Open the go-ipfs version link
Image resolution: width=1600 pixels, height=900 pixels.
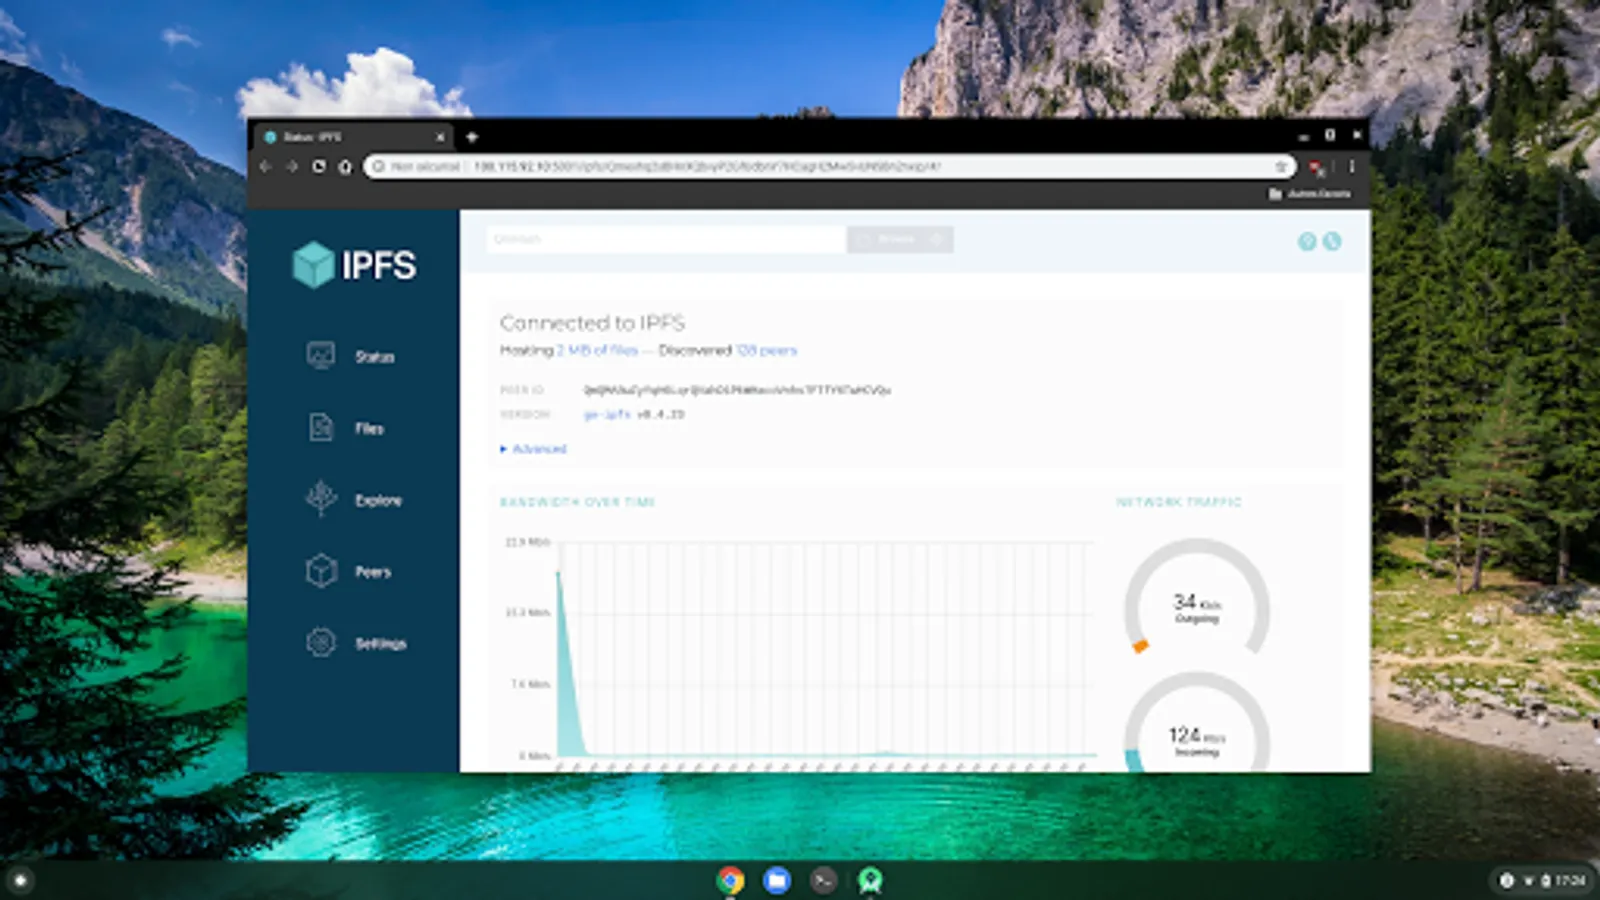[x=607, y=414]
